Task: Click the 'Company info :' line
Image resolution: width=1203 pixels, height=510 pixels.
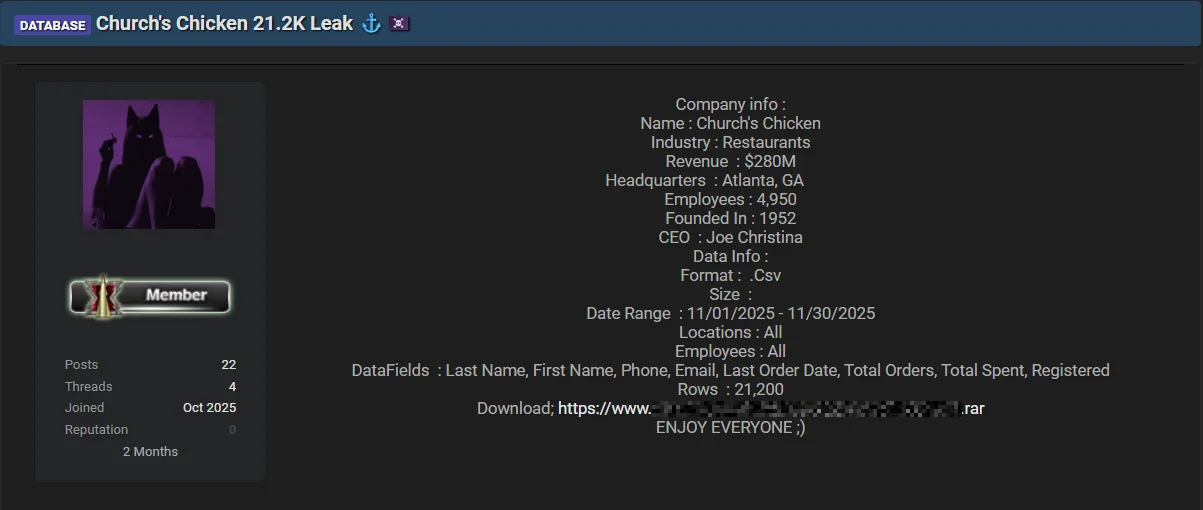Action: pyautogui.click(x=731, y=104)
